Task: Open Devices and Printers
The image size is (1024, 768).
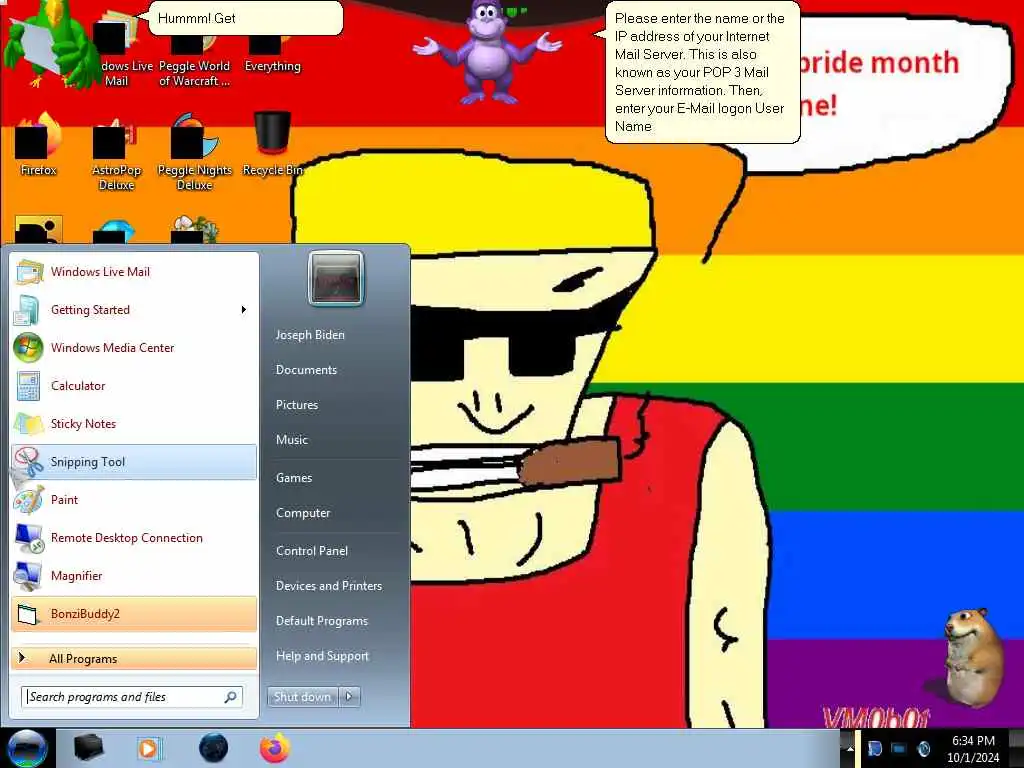Action: click(328, 586)
